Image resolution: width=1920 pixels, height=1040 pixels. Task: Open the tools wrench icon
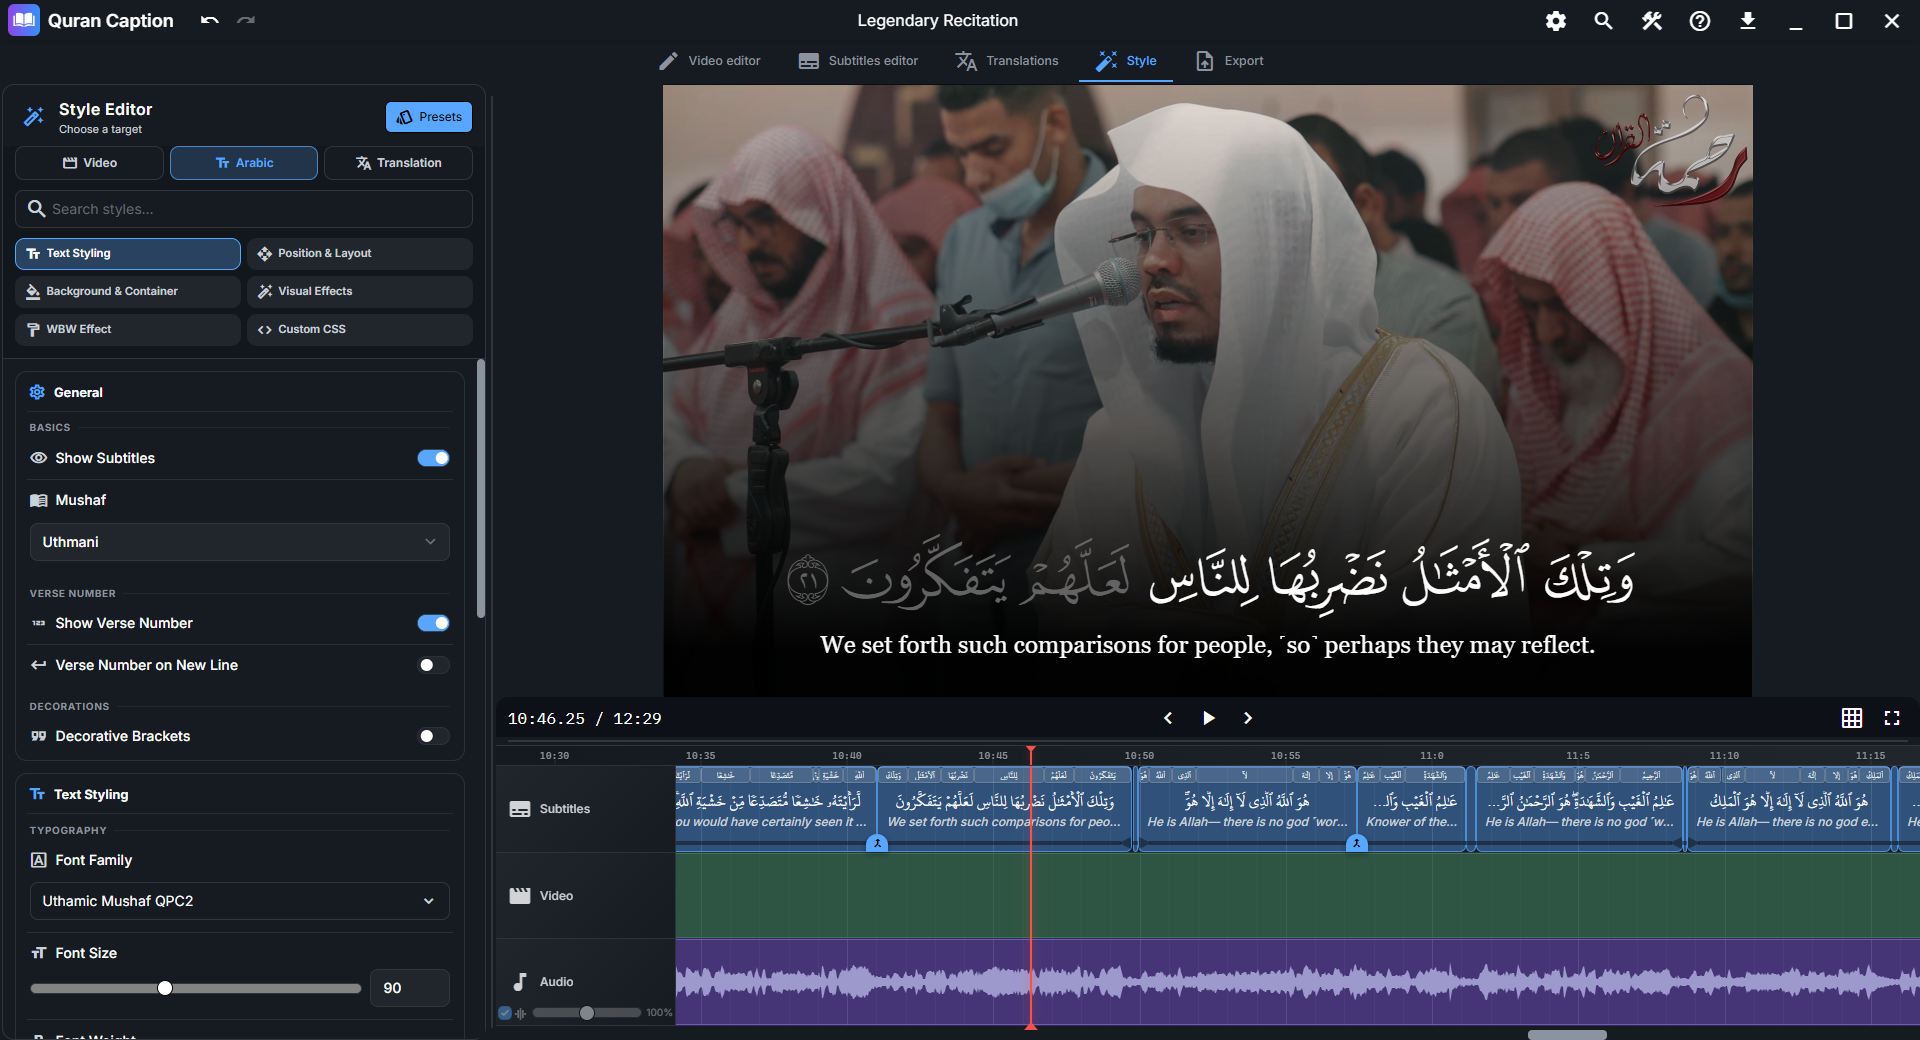pyautogui.click(x=1651, y=21)
